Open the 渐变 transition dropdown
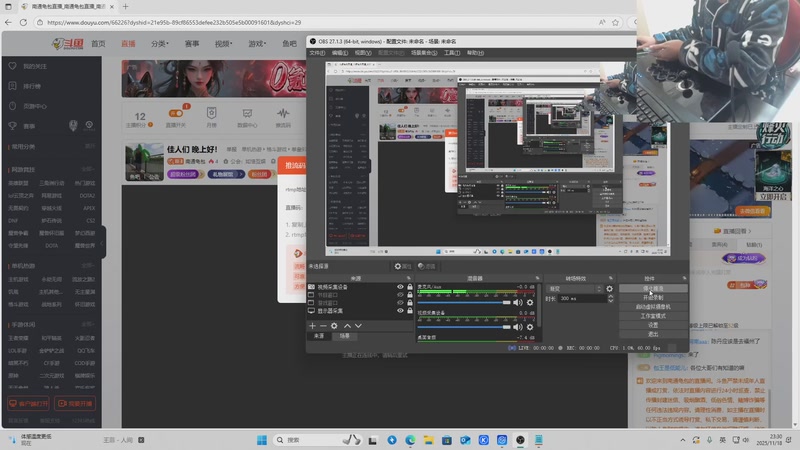 (574, 289)
